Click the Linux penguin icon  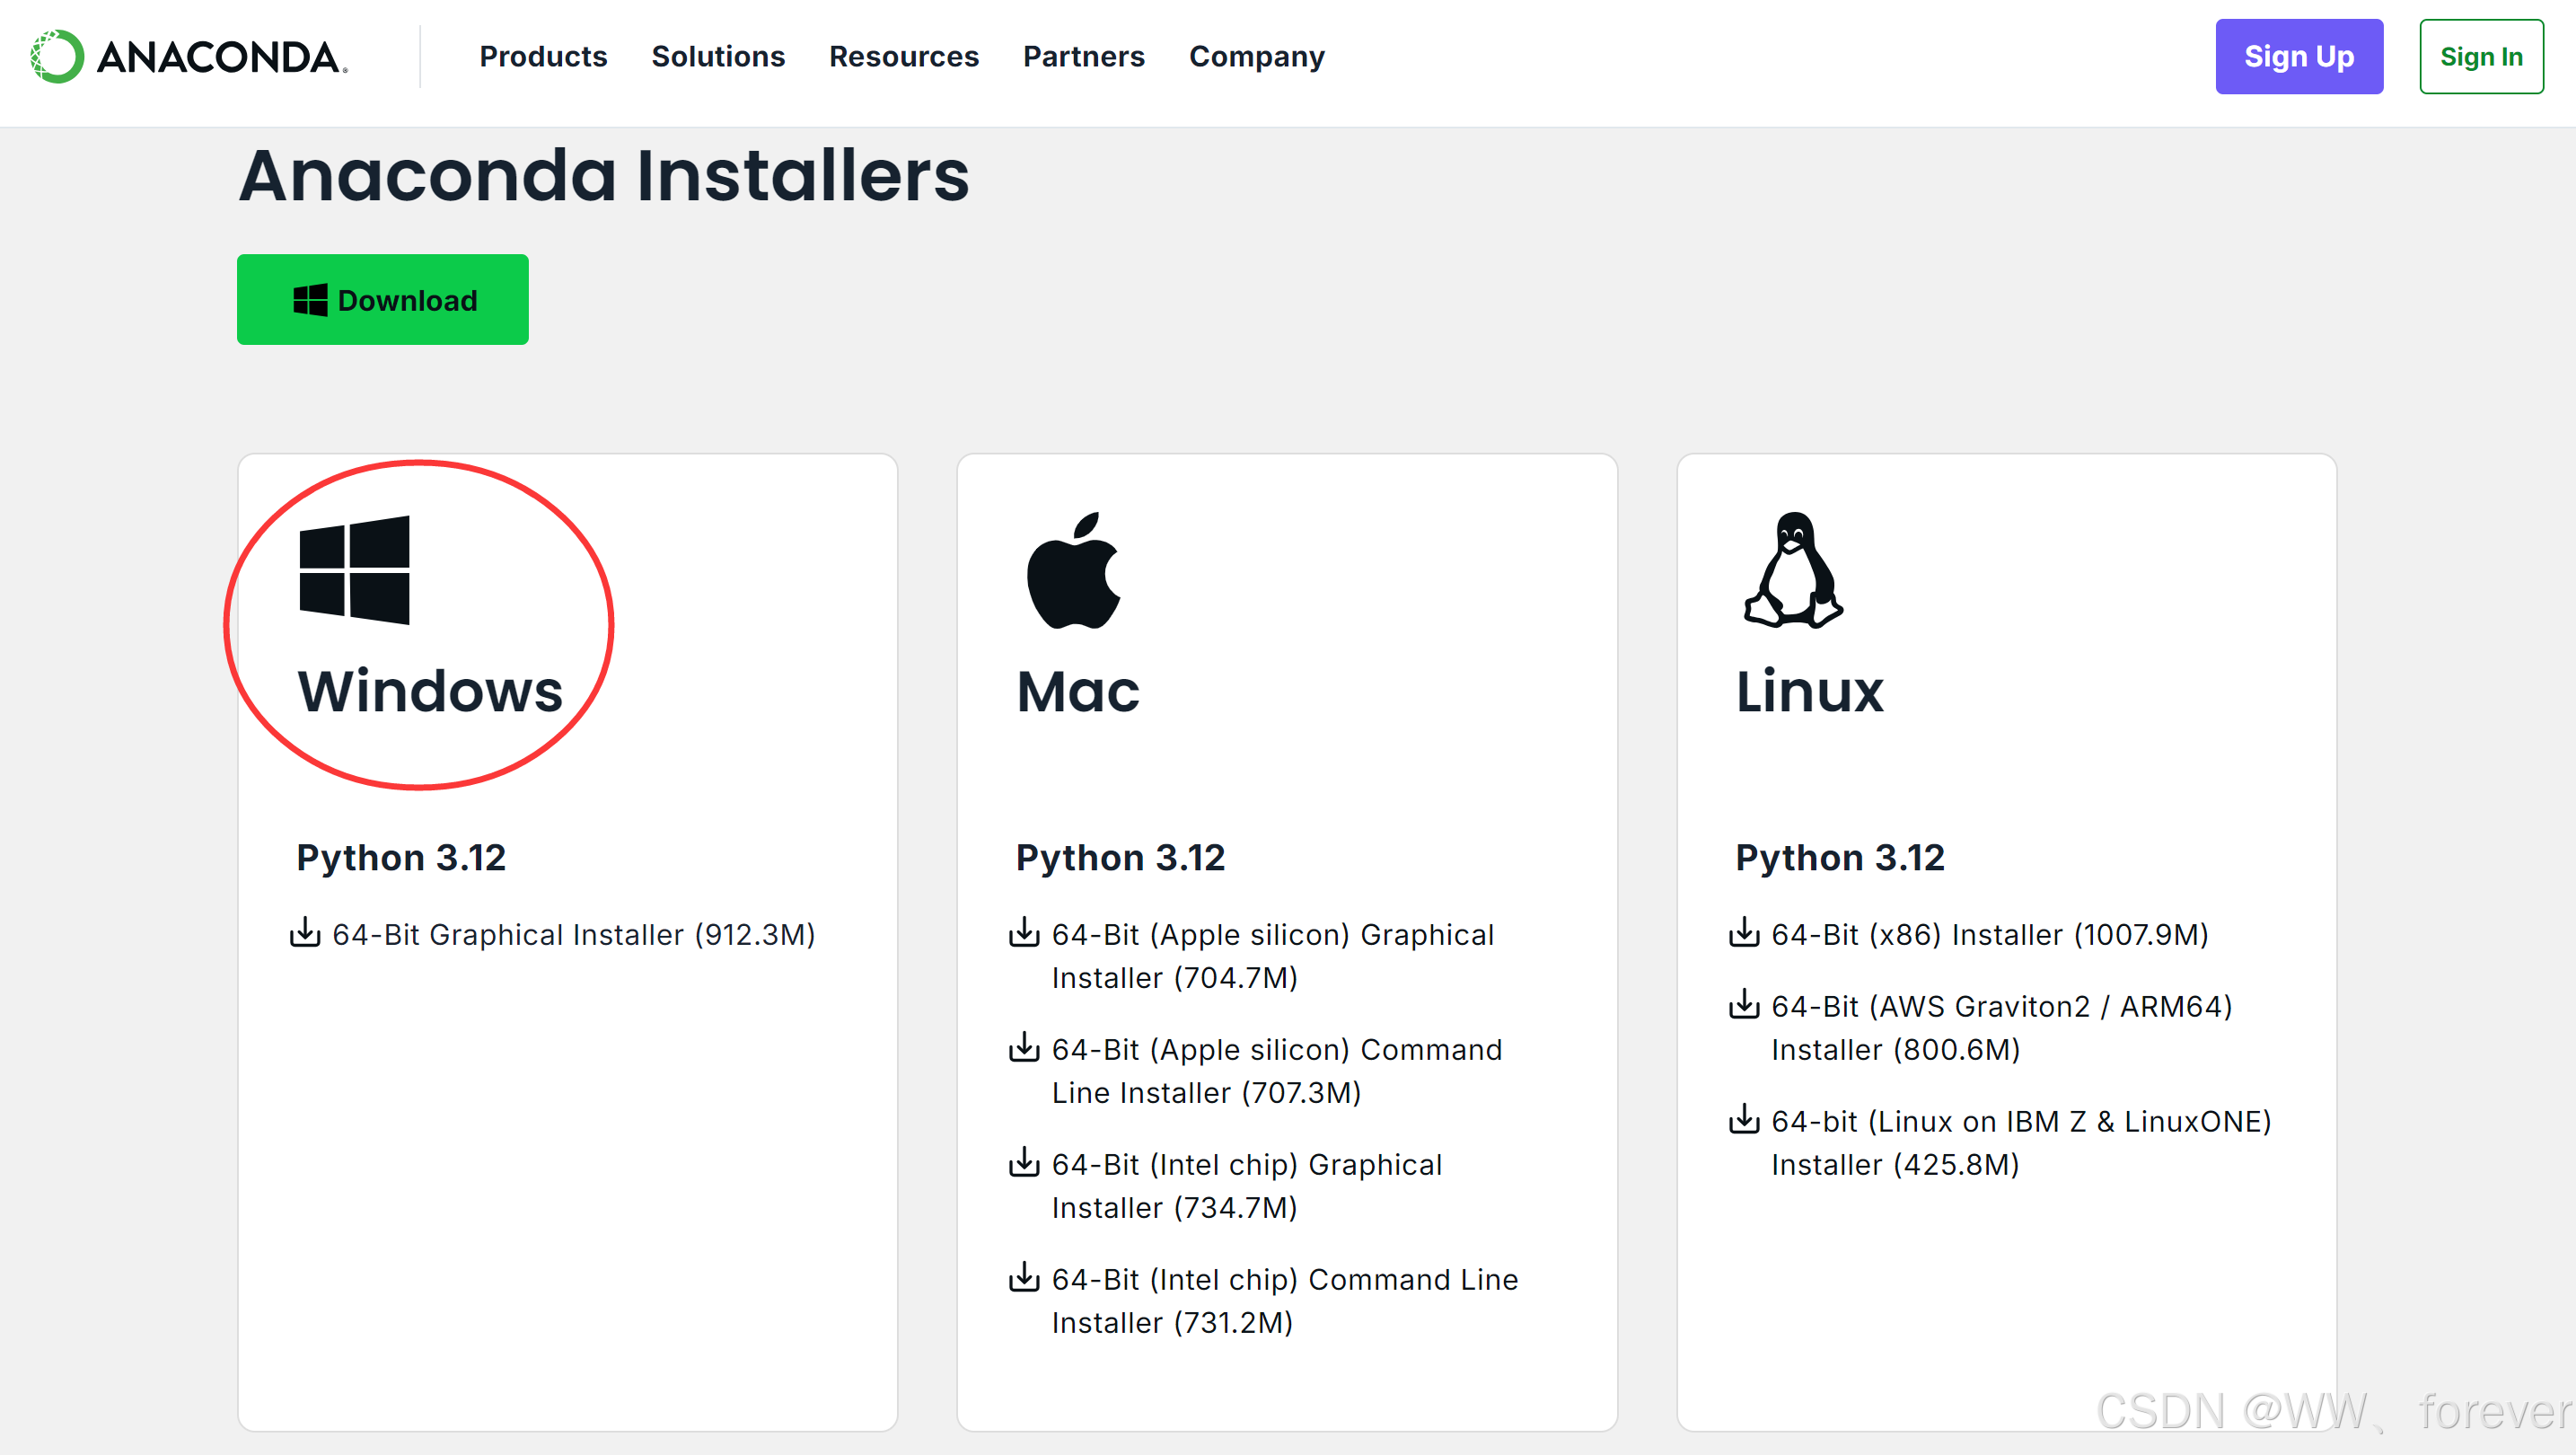point(1792,571)
